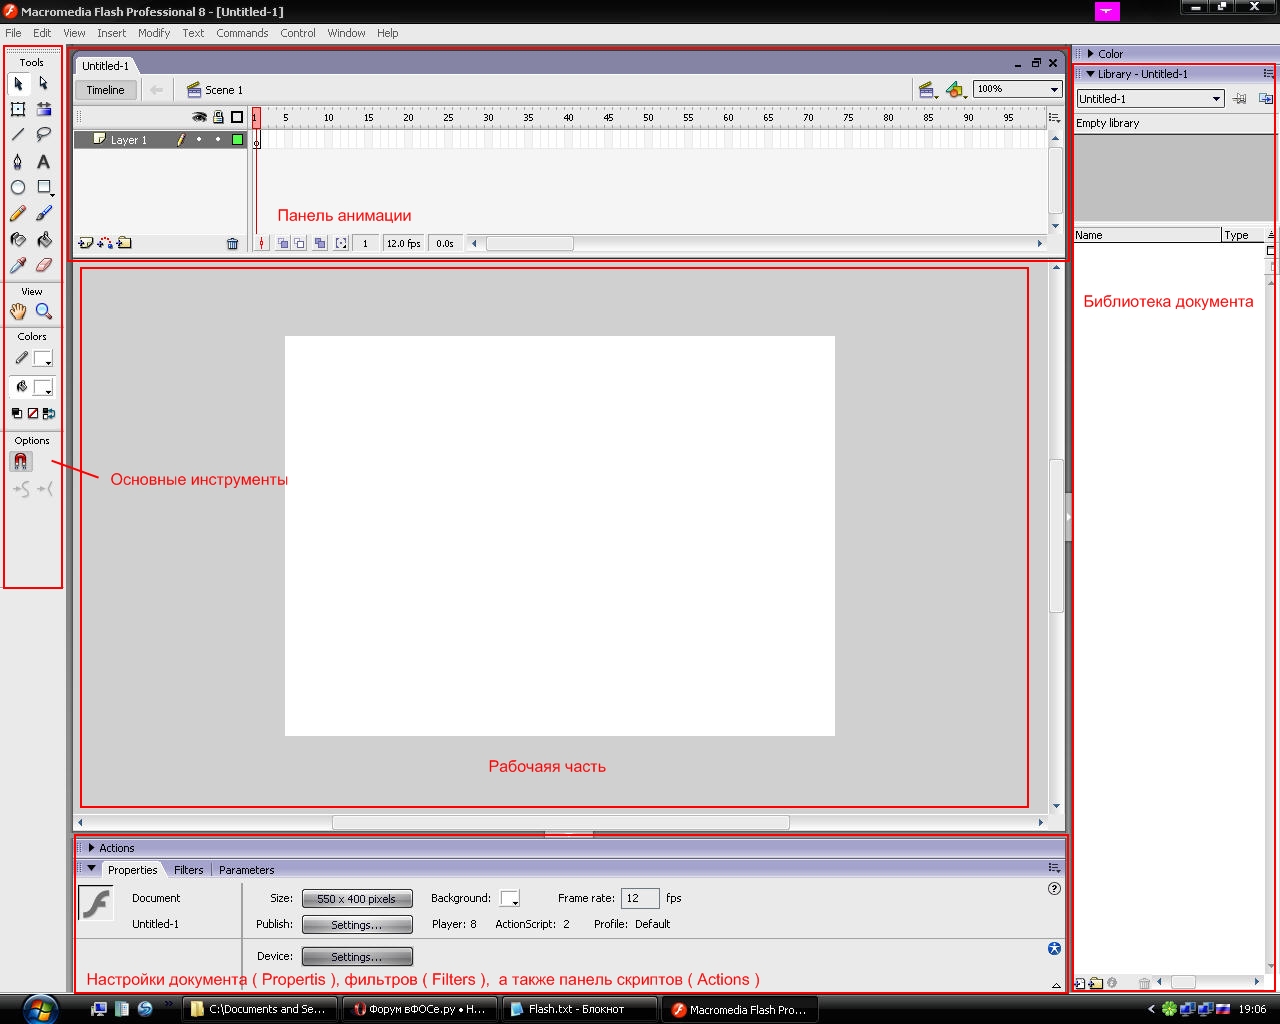
Task: Select the Hand tool
Action: click(x=18, y=312)
